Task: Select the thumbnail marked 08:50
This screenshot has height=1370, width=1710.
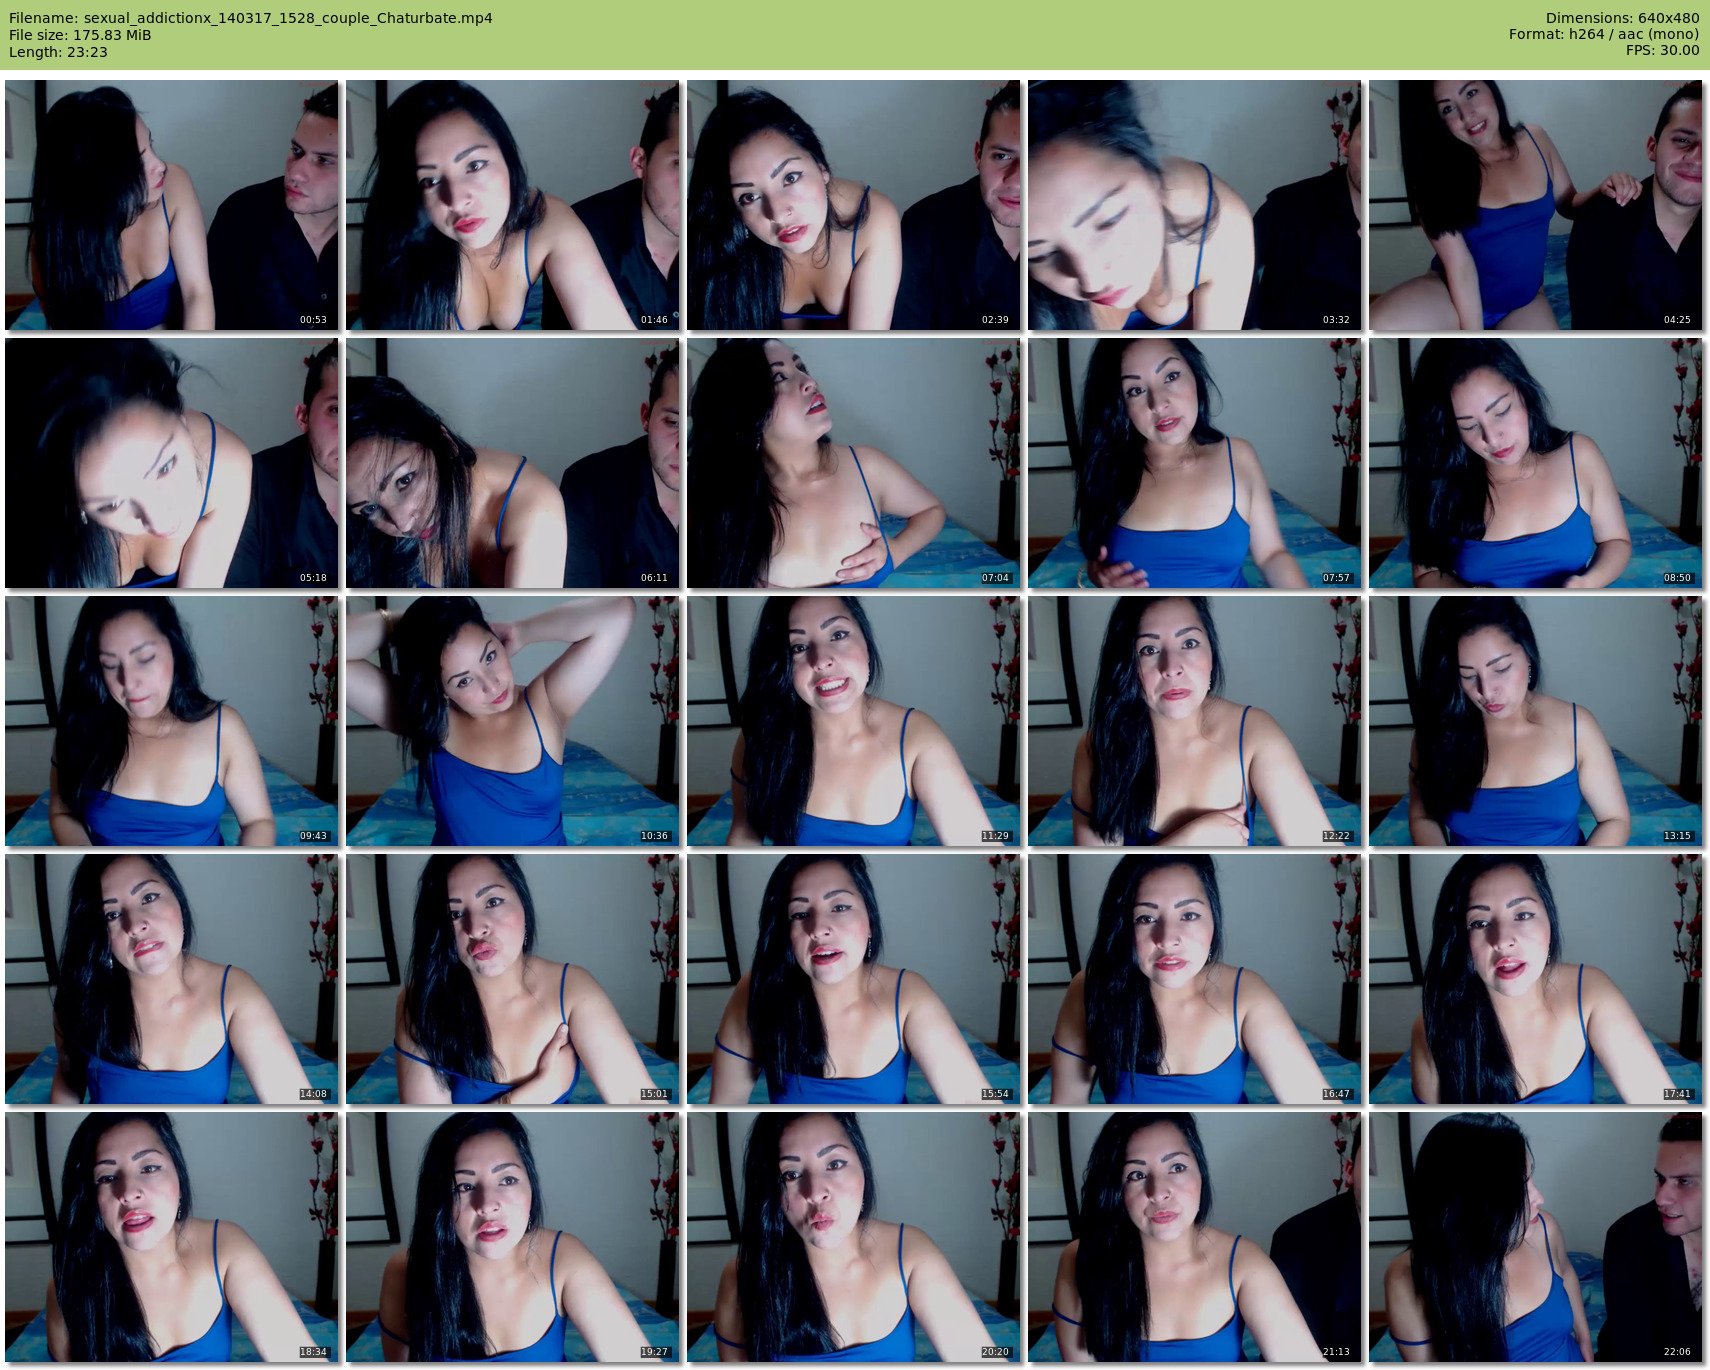Action: pyautogui.click(x=1535, y=463)
